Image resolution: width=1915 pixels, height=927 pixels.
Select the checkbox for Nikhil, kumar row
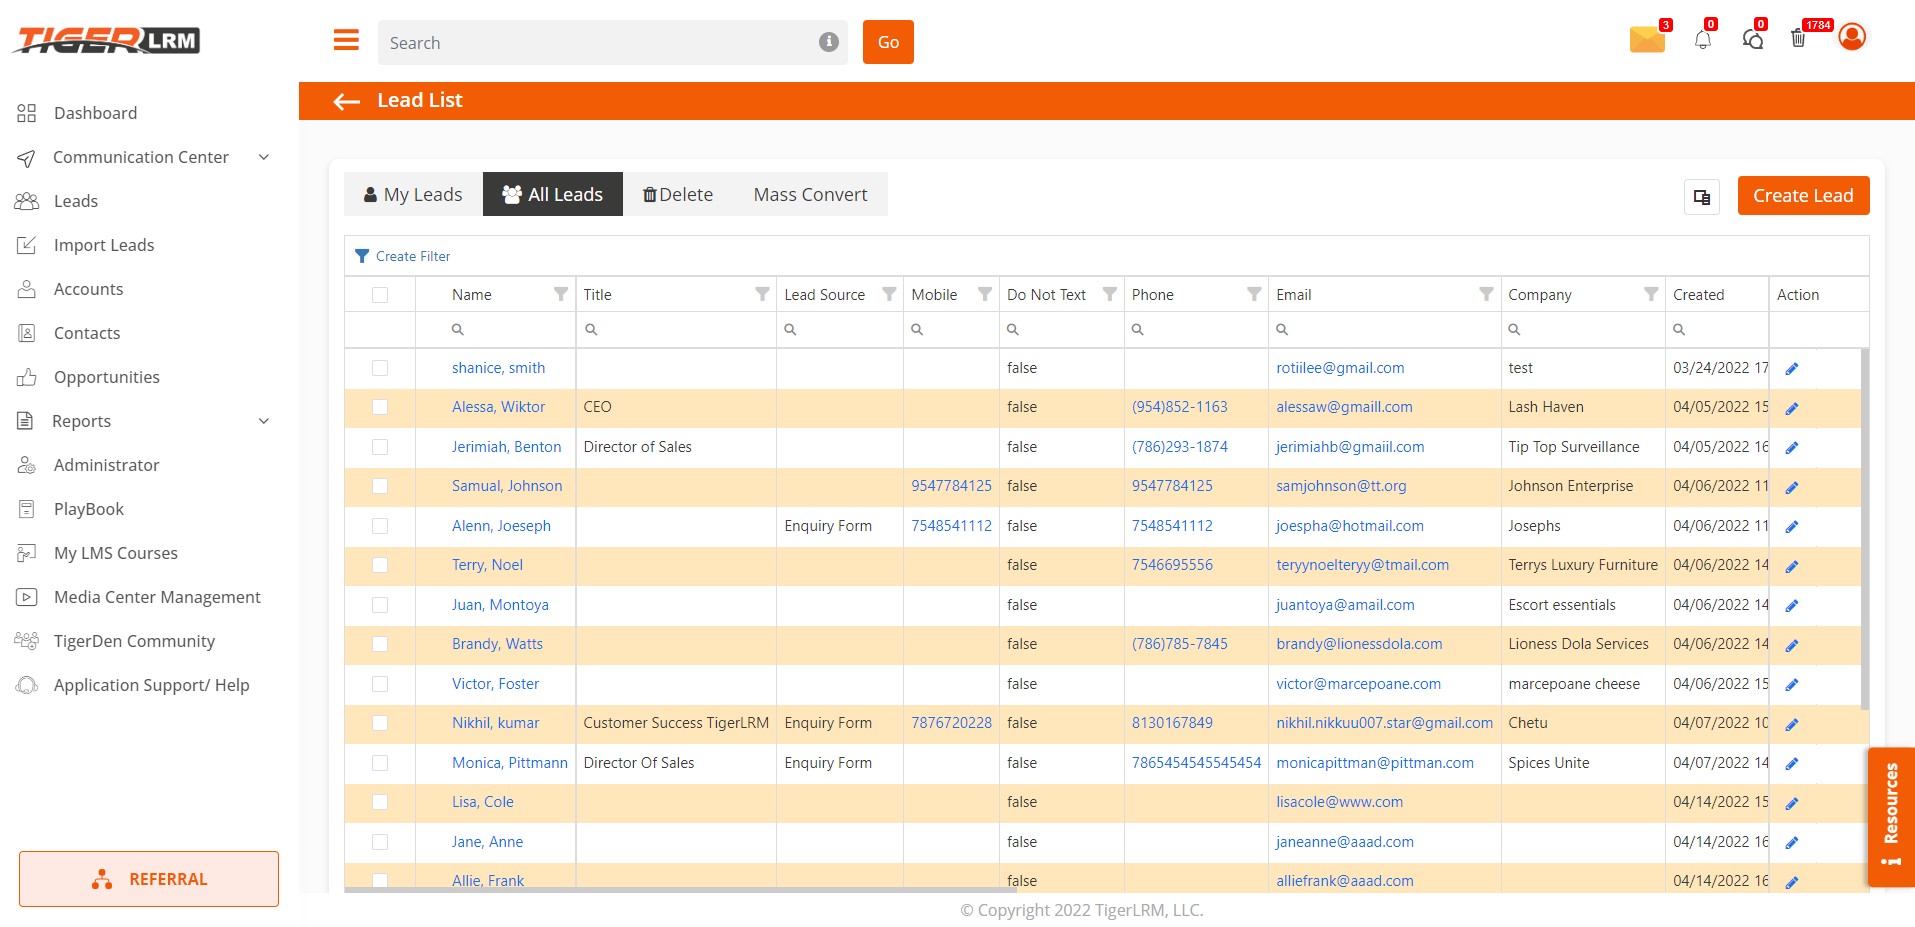(380, 723)
